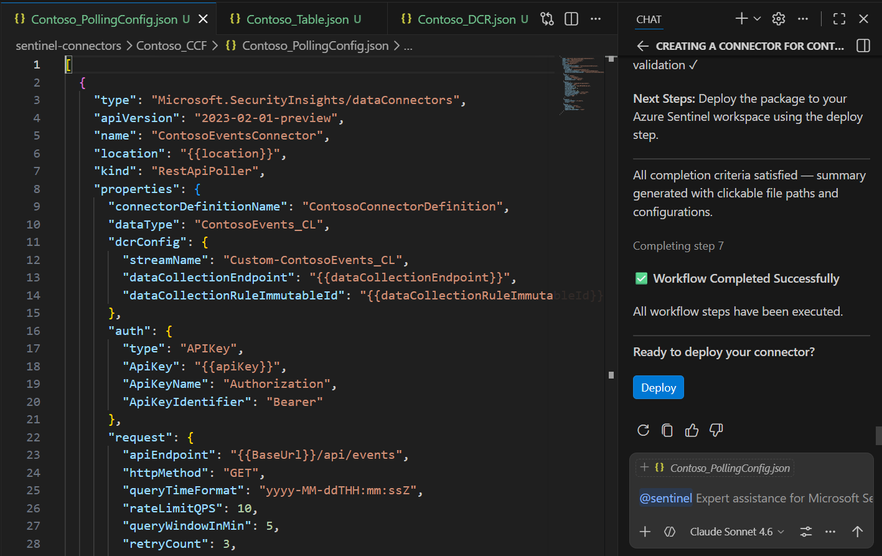Click the split editor icon
The height and width of the screenshot is (556, 882).
click(571, 19)
